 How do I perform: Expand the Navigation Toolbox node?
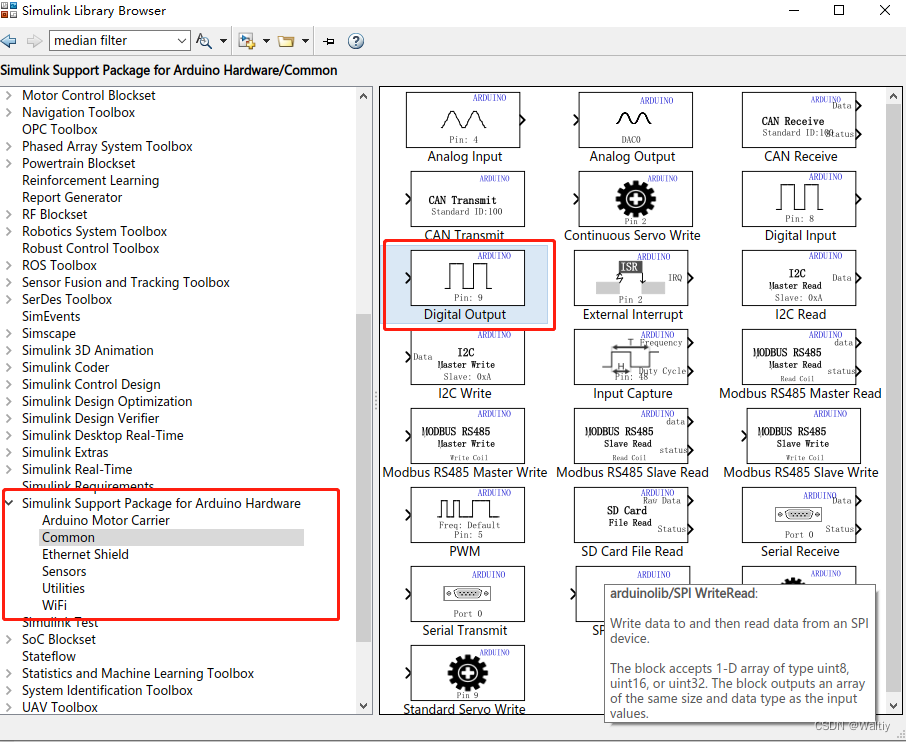pos(9,112)
